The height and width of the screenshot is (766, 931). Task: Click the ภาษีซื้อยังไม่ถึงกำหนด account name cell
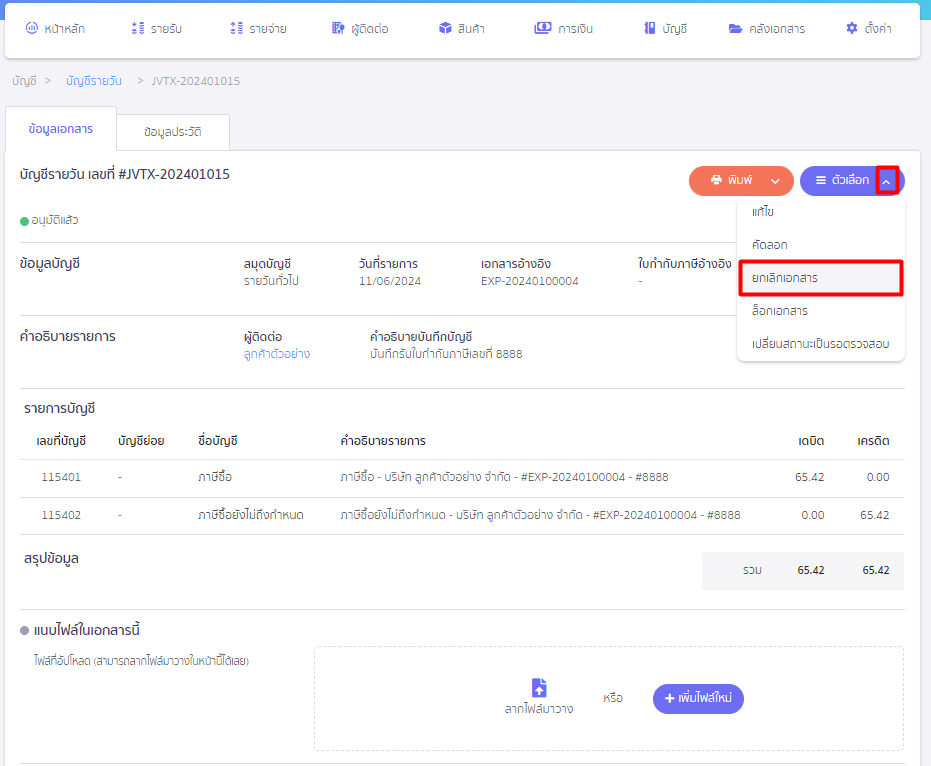[x=251, y=515]
